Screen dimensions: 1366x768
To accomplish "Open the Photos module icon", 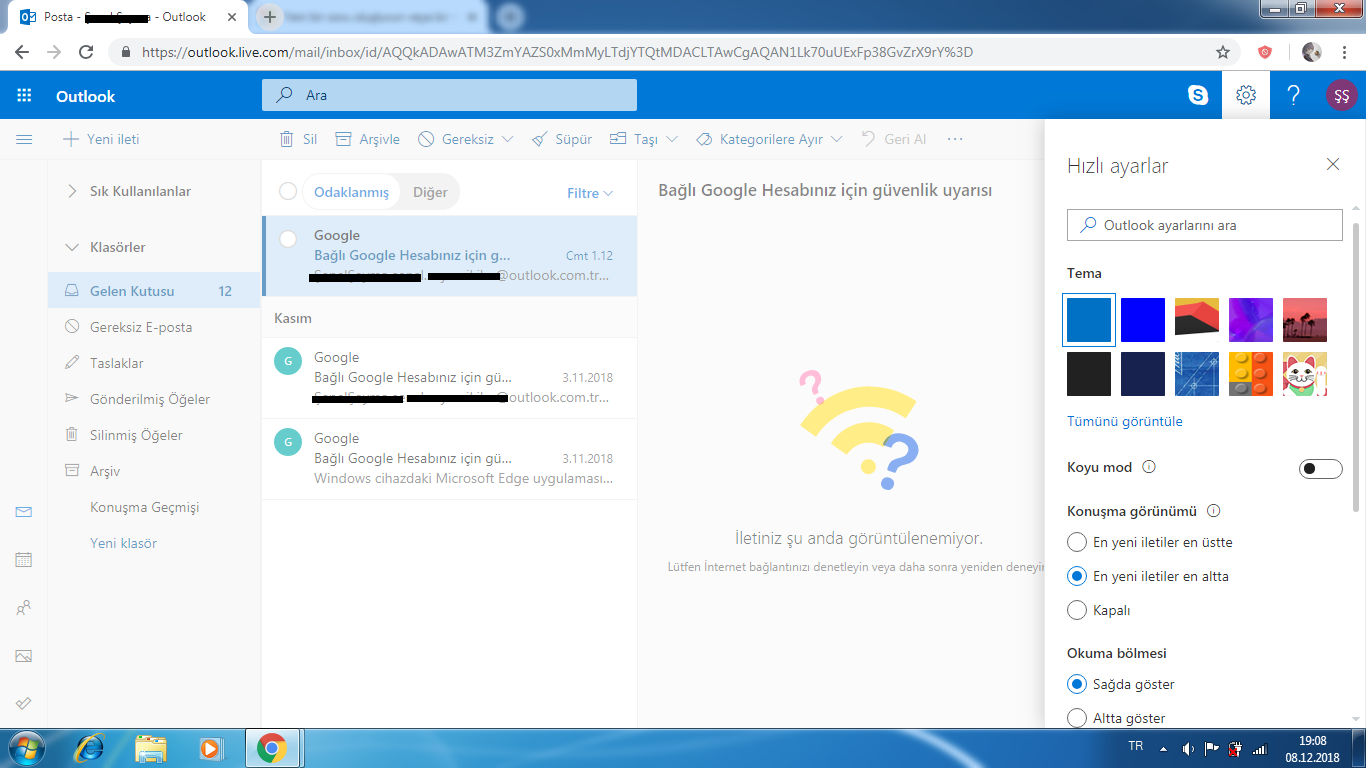I will [x=24, y=656].
